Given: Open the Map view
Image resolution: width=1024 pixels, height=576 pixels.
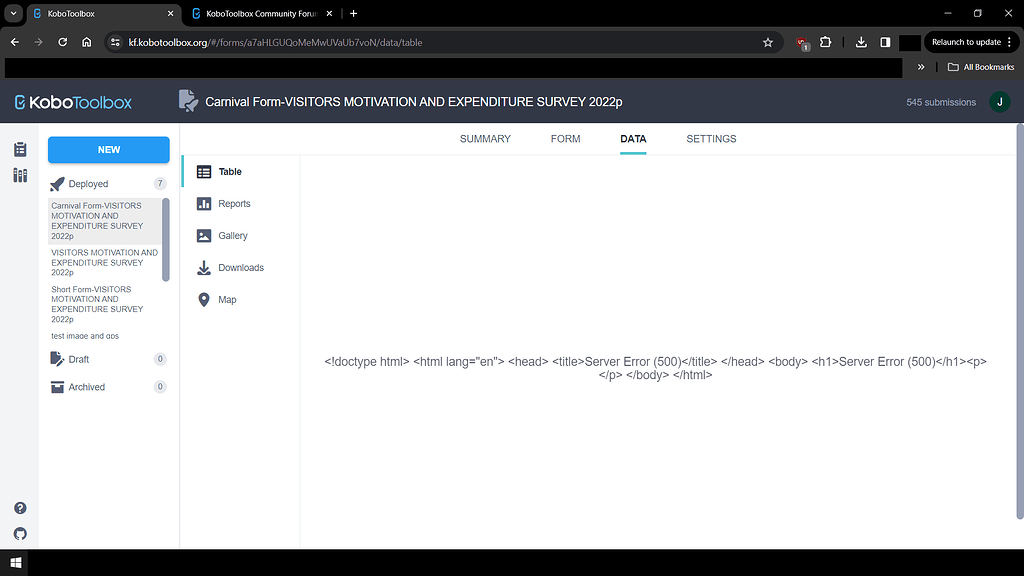Looking at the screenshot, I should coord(227,299).
